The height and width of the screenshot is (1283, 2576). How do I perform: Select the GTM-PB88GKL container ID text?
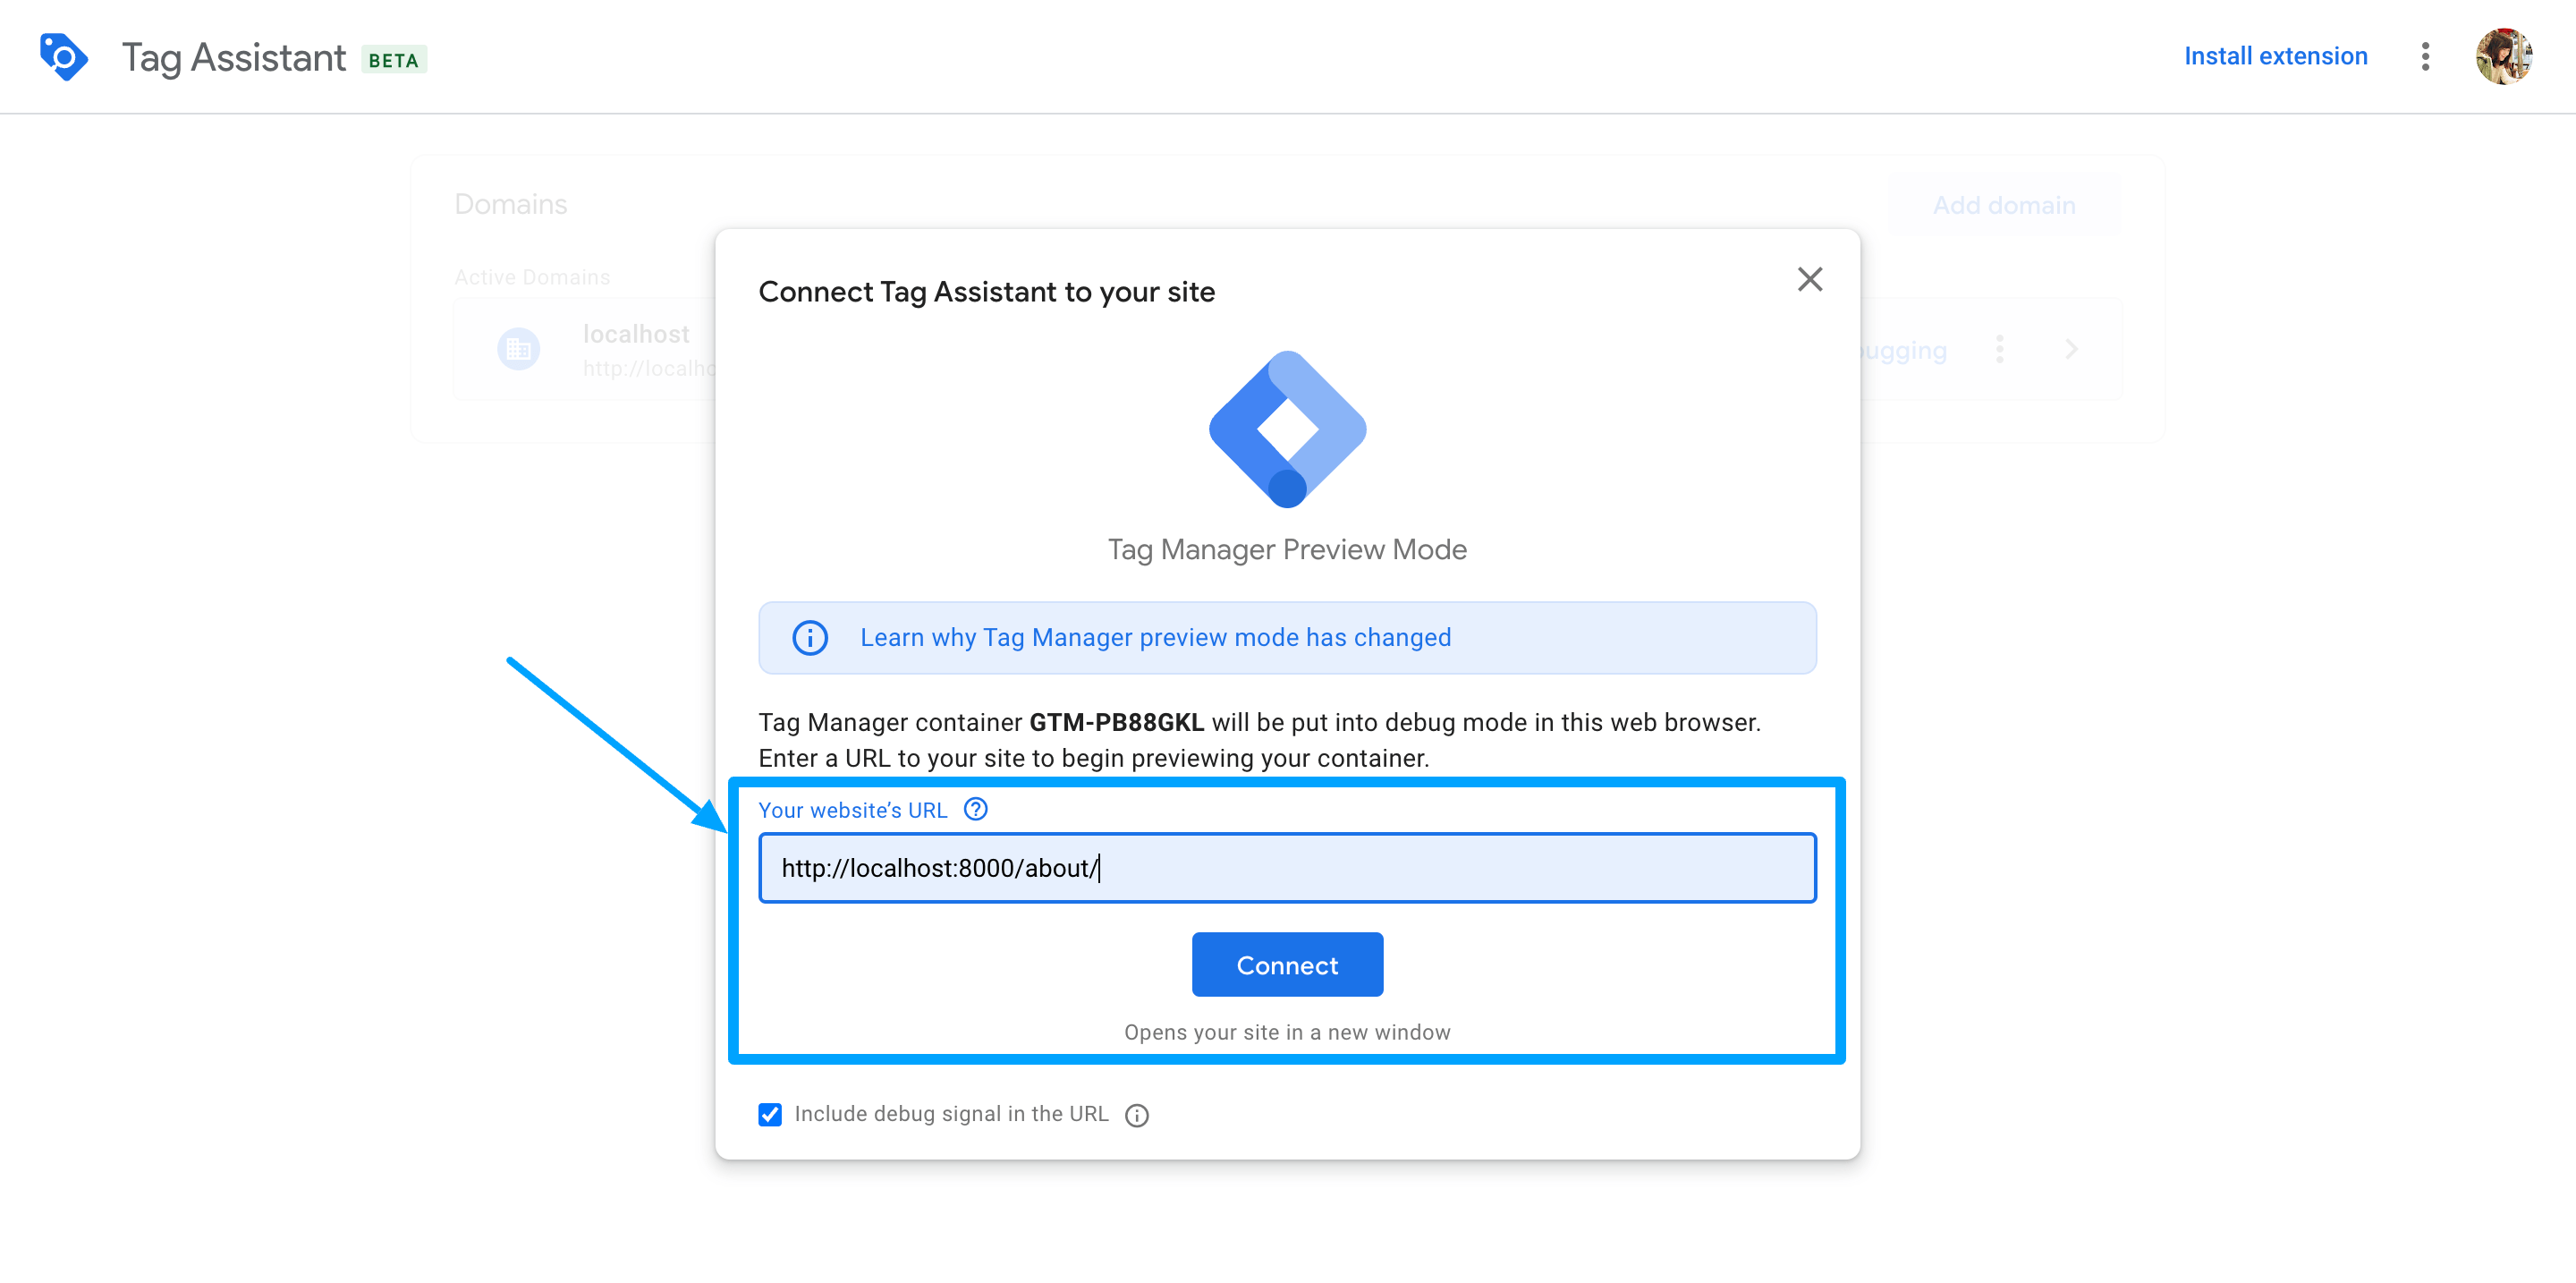(x=1116, y=722)
